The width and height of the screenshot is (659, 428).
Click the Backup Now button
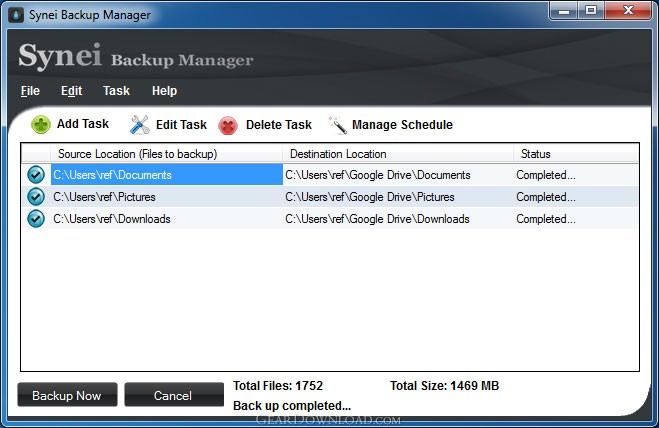67,395
